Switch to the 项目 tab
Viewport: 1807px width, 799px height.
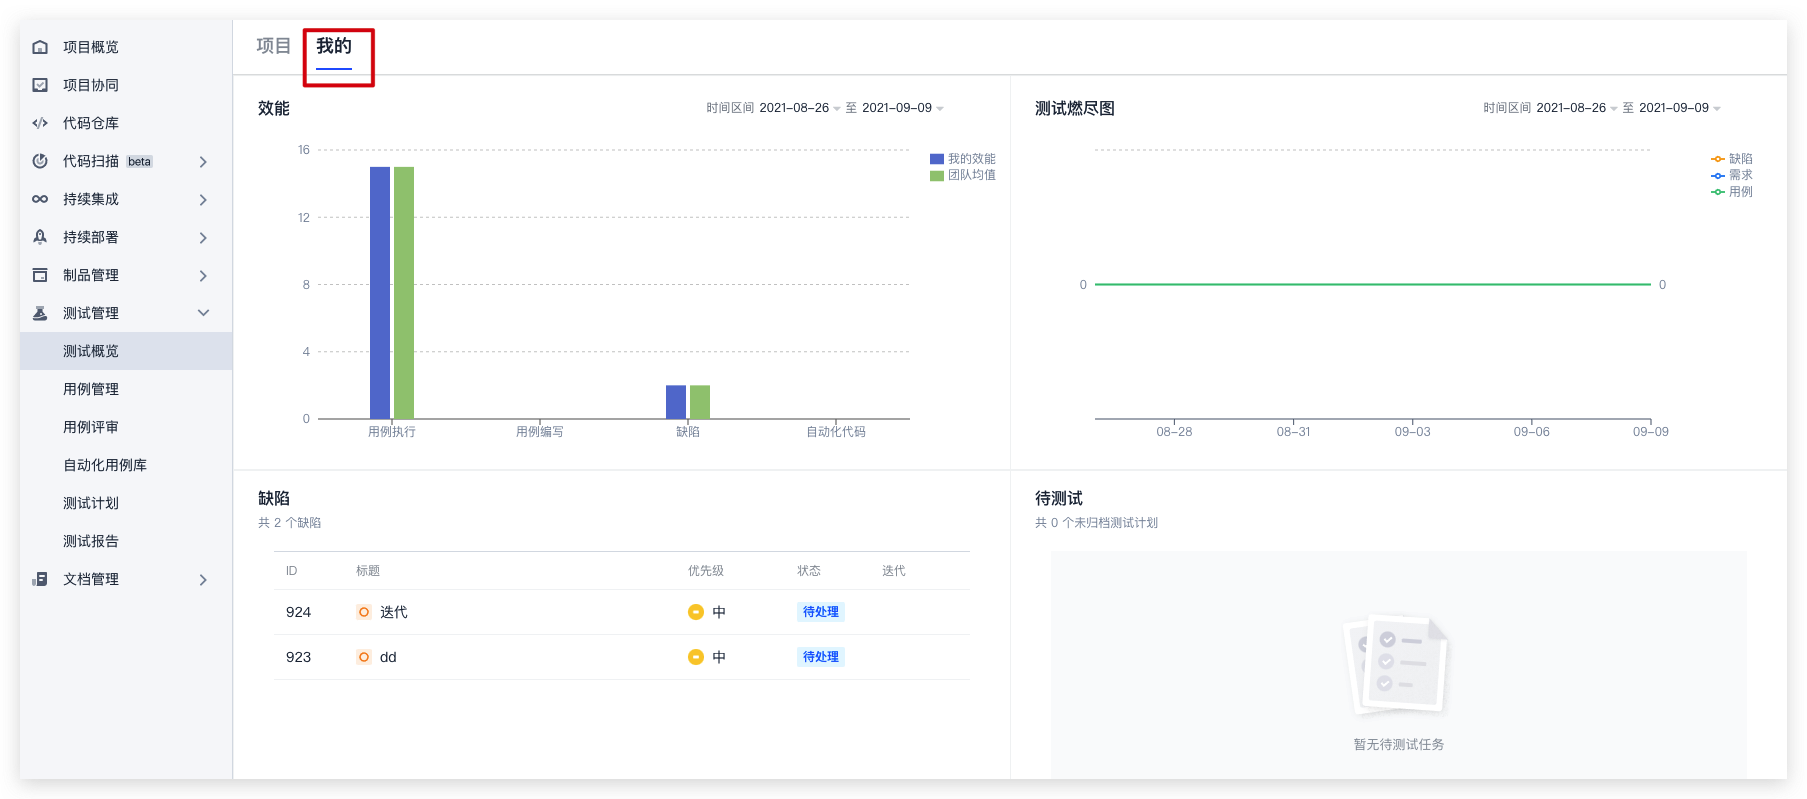(x=273, y=46)
